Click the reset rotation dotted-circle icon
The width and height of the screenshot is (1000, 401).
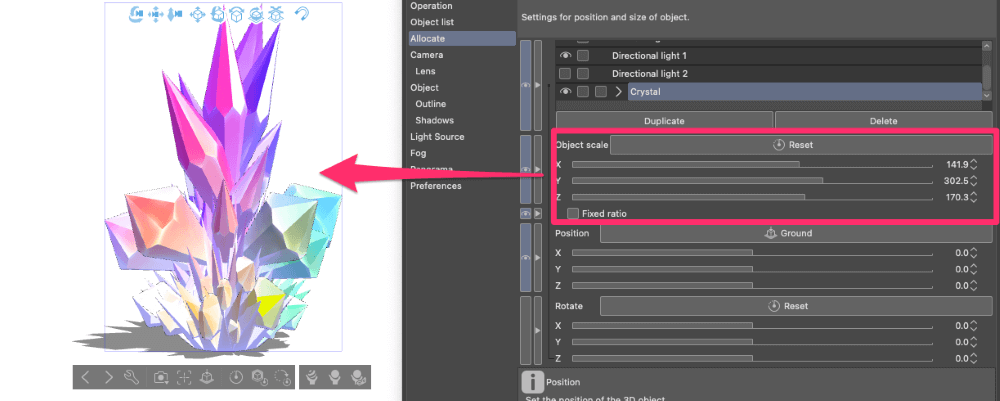coord(283,377)
